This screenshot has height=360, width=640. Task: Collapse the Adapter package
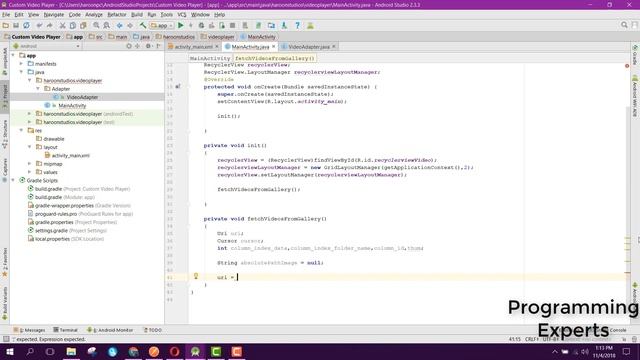coord(38,89)
